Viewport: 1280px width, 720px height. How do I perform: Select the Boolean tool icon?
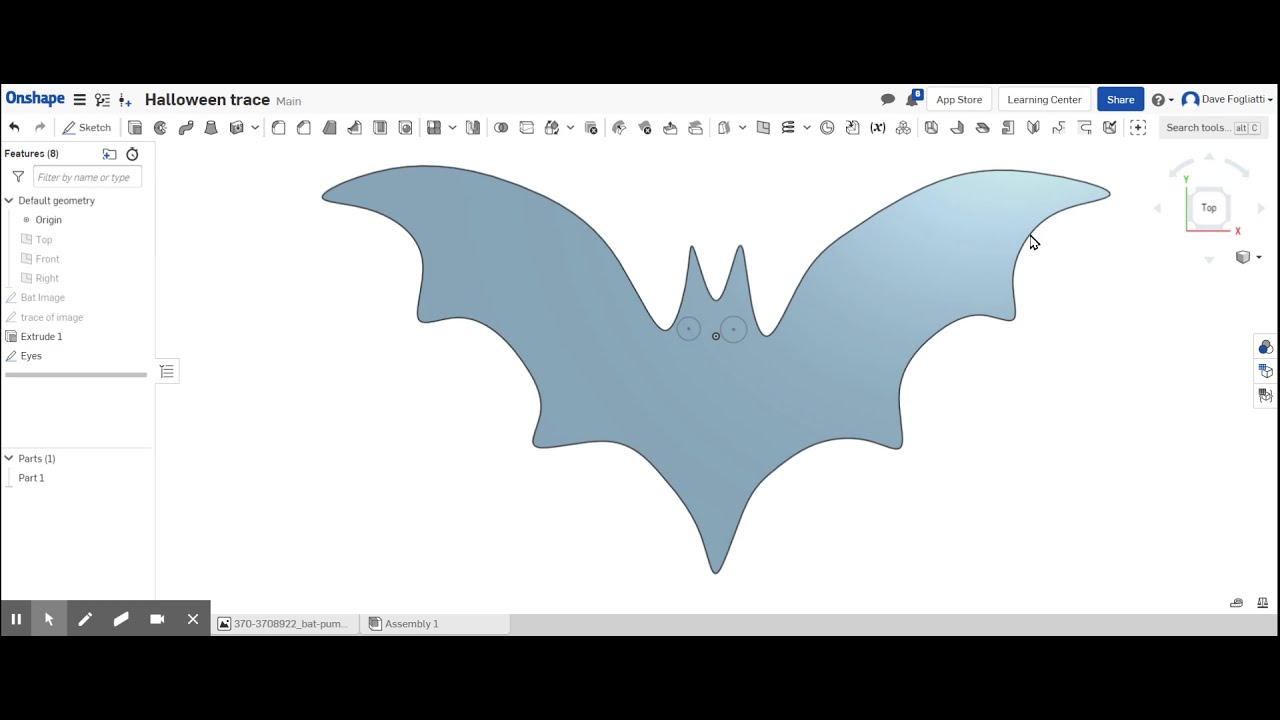coord(501,128)
